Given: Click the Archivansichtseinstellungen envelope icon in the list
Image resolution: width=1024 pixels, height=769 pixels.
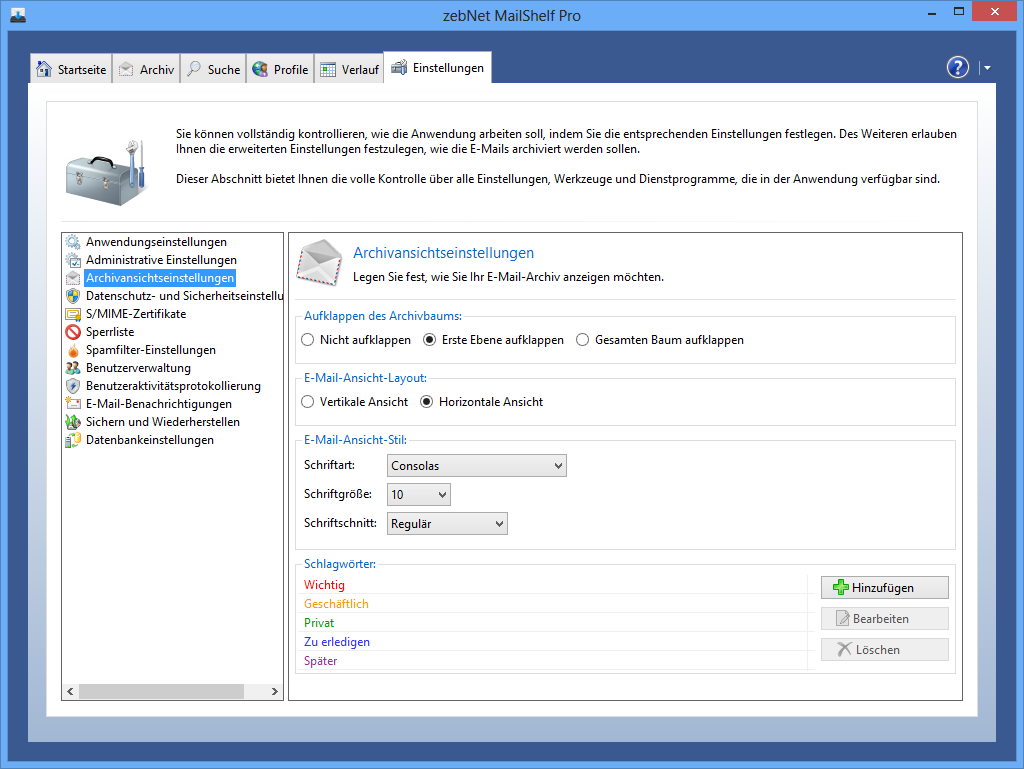Looking at the screenshot, I should point(73,278).
